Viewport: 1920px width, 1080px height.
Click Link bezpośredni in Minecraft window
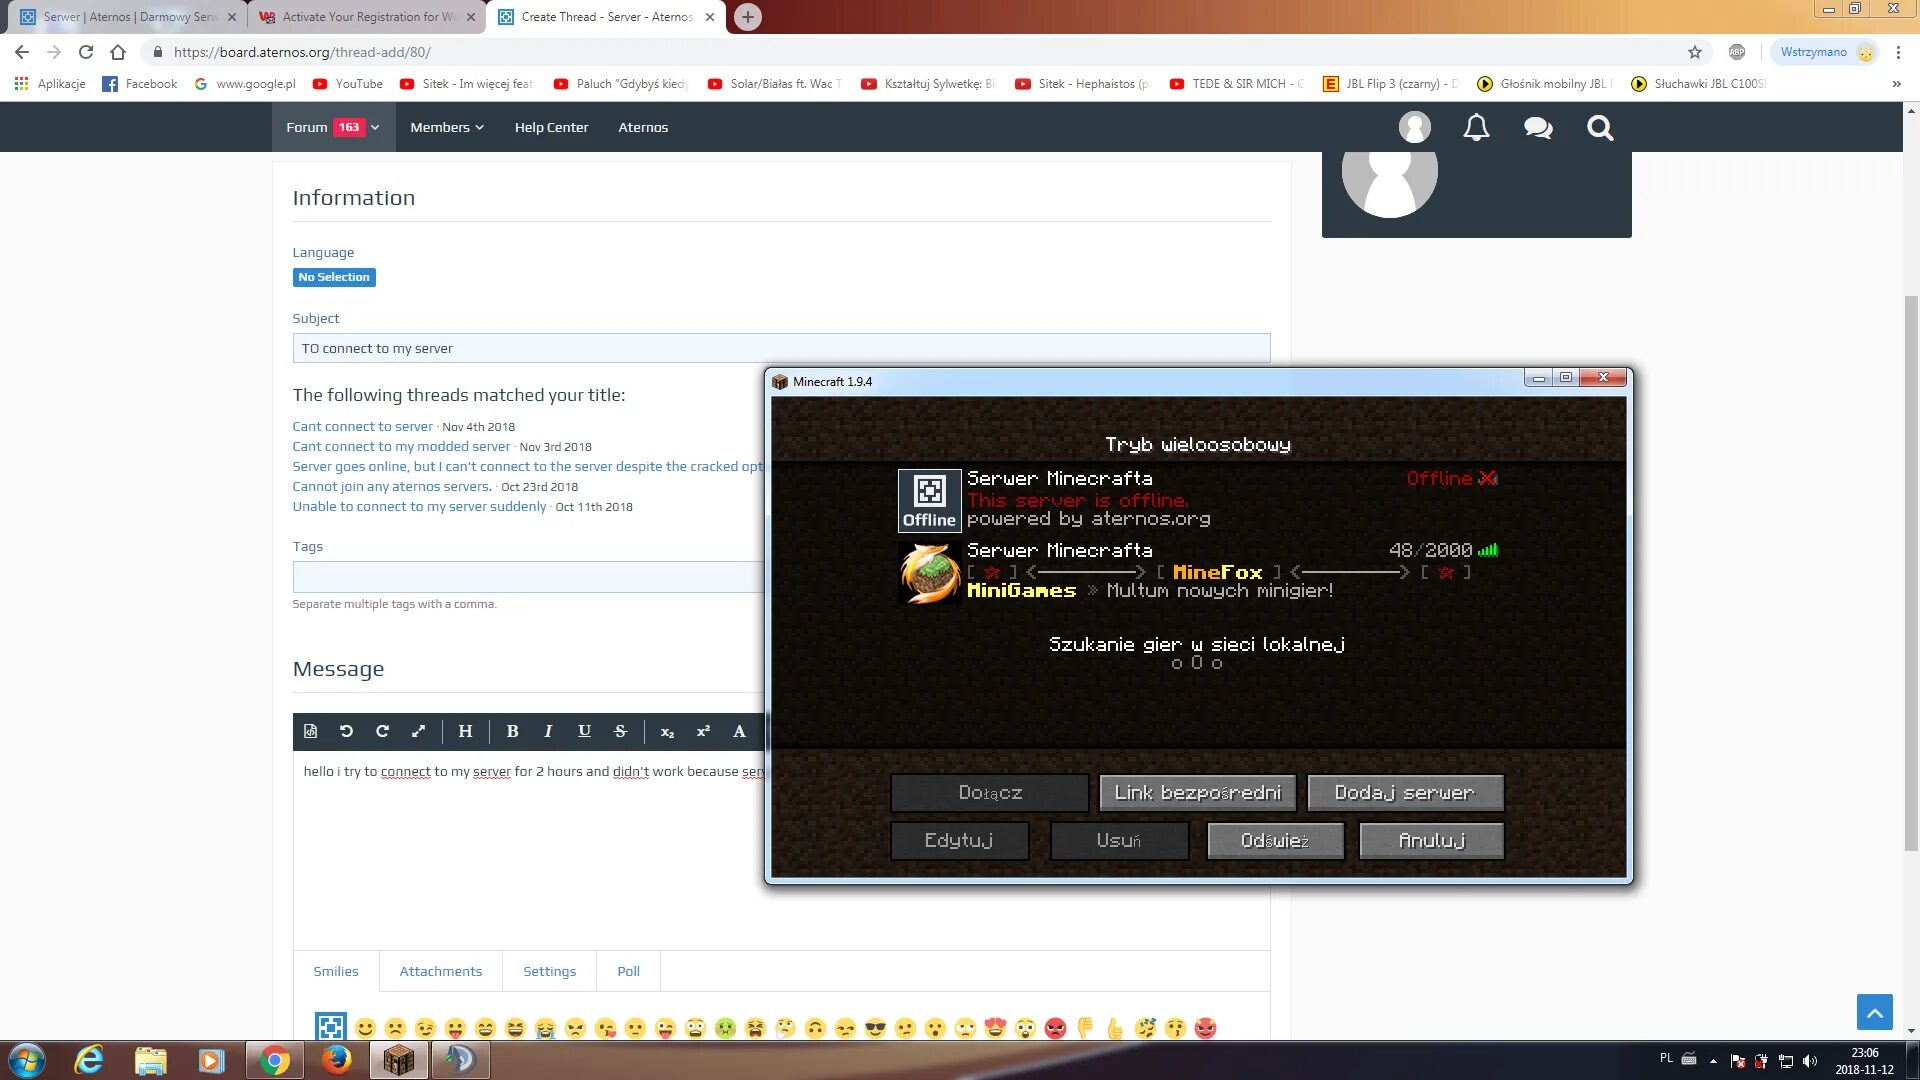[1197, 793]
